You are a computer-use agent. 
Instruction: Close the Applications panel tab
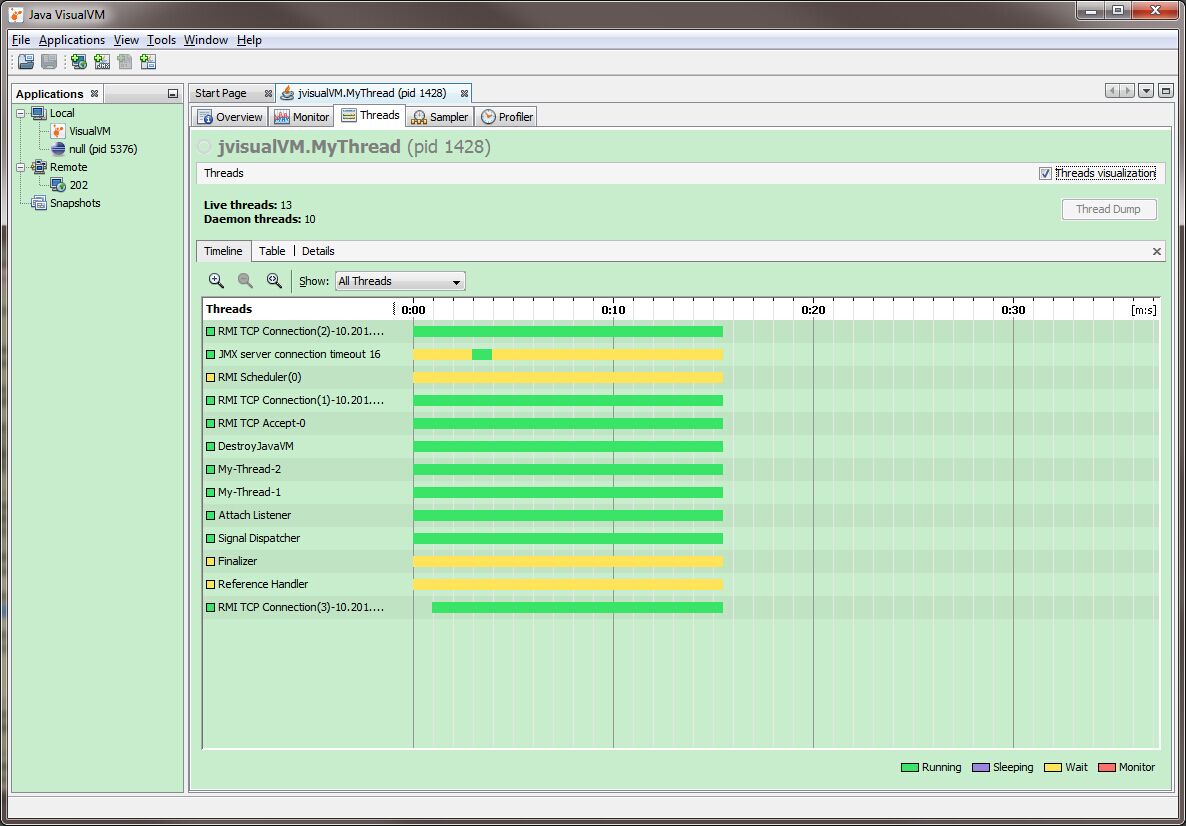[x=95, y=94]
